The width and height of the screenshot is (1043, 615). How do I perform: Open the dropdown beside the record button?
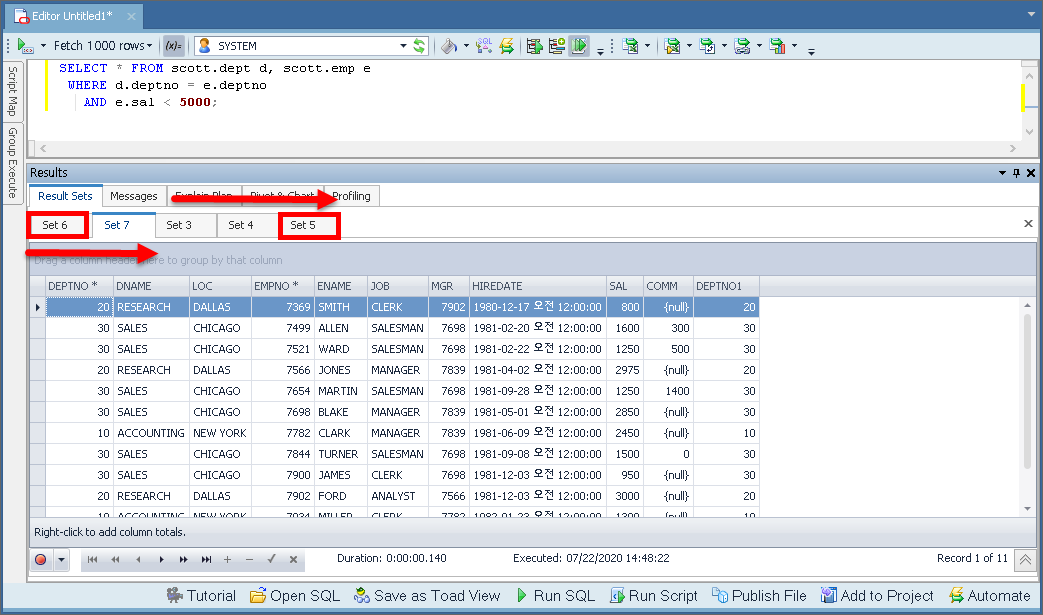[61, 560]
